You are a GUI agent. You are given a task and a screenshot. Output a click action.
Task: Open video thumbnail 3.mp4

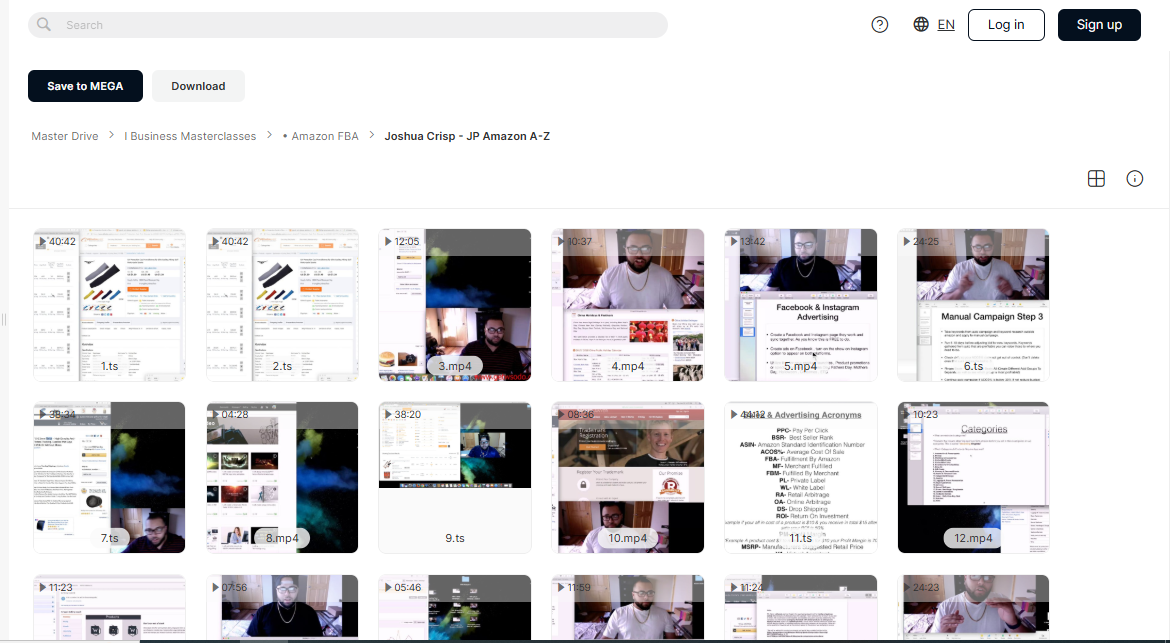pos(455,305)
